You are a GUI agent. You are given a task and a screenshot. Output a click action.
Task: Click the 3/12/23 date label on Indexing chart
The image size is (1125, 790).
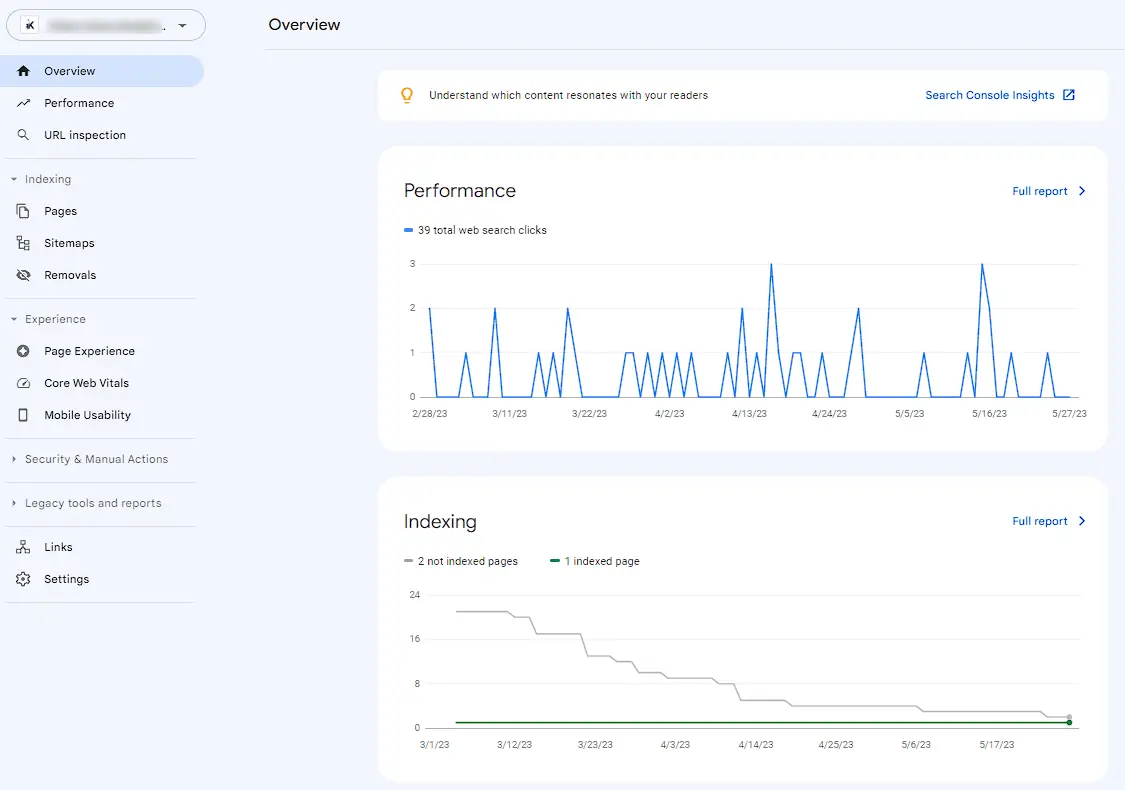click(x=514, y=745)
